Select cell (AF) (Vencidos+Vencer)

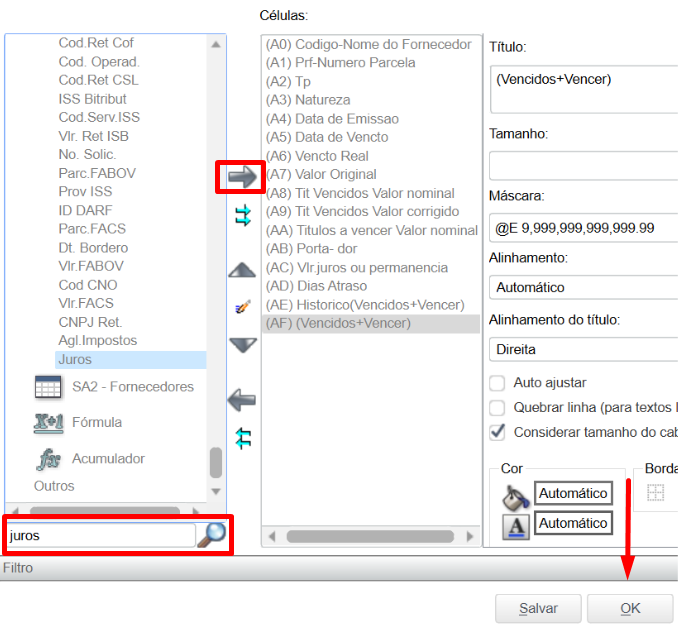pos(371,323)
